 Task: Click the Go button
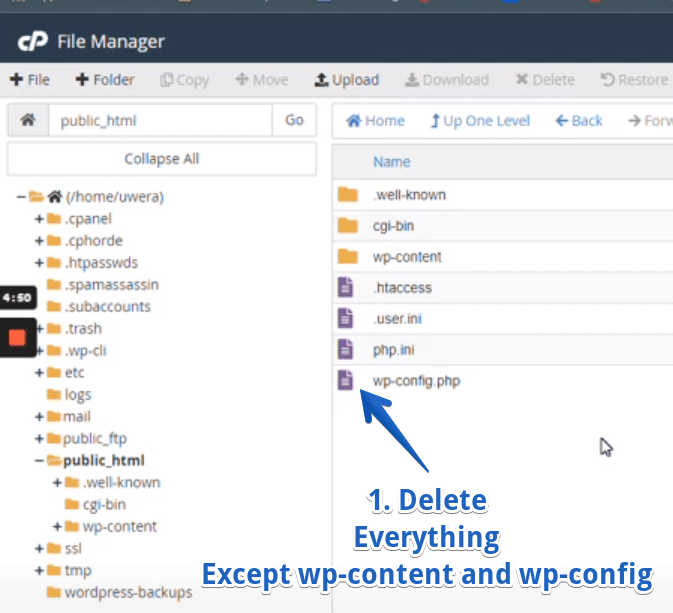click(x=294, y=120)
